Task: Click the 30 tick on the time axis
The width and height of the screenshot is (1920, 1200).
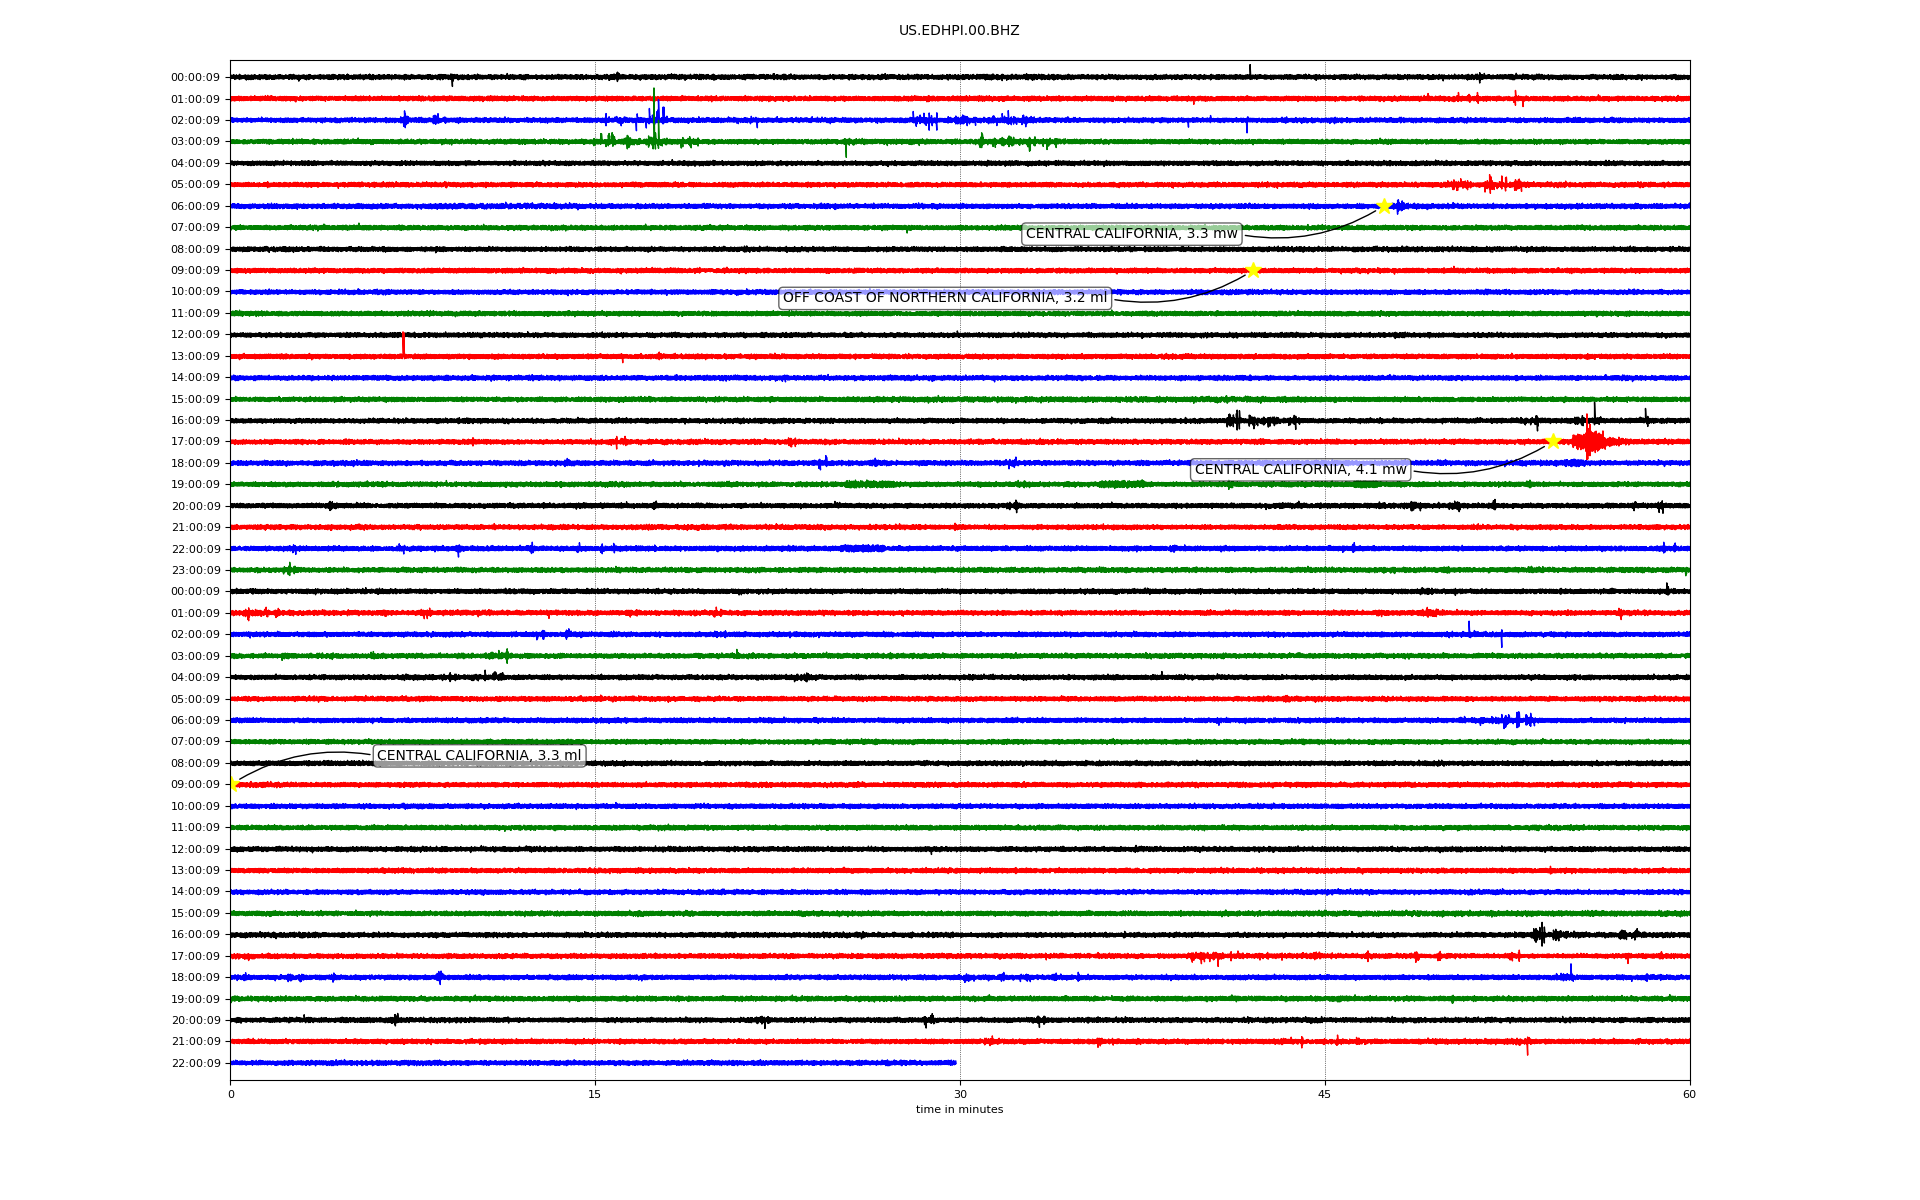Action: (x=960, y=1094)
